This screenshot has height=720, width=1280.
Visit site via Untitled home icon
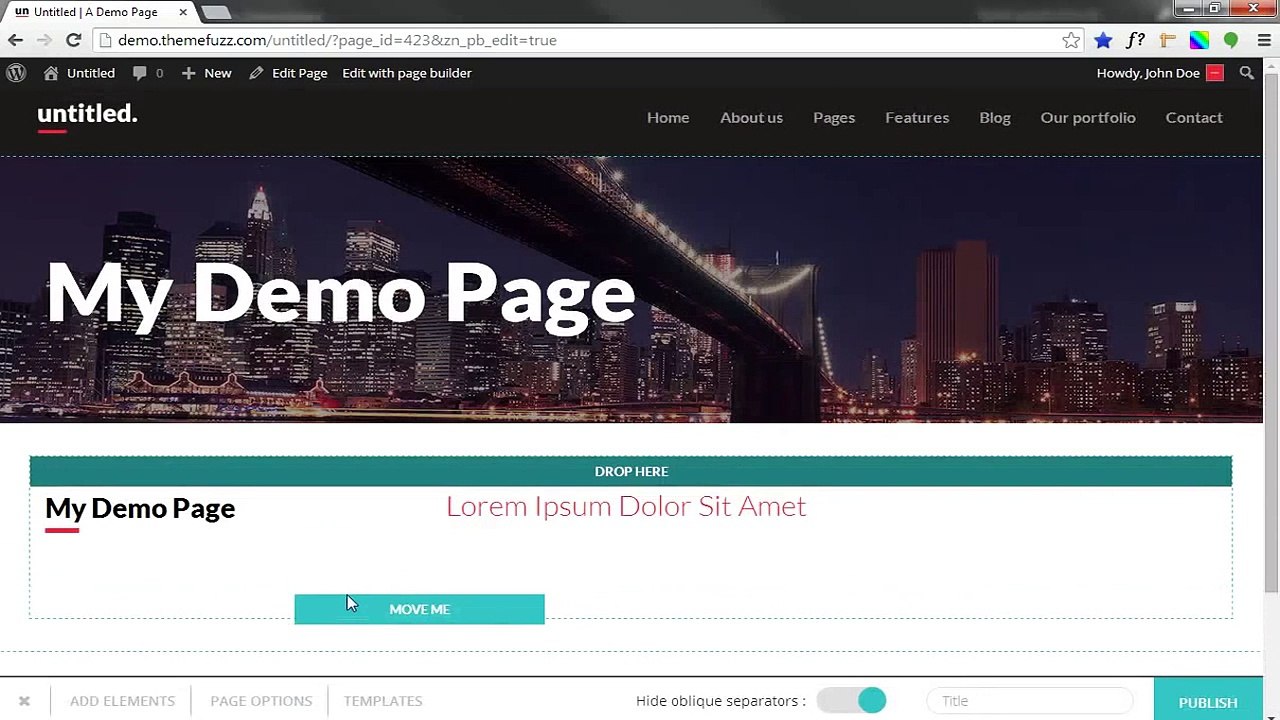coord(51,73)
